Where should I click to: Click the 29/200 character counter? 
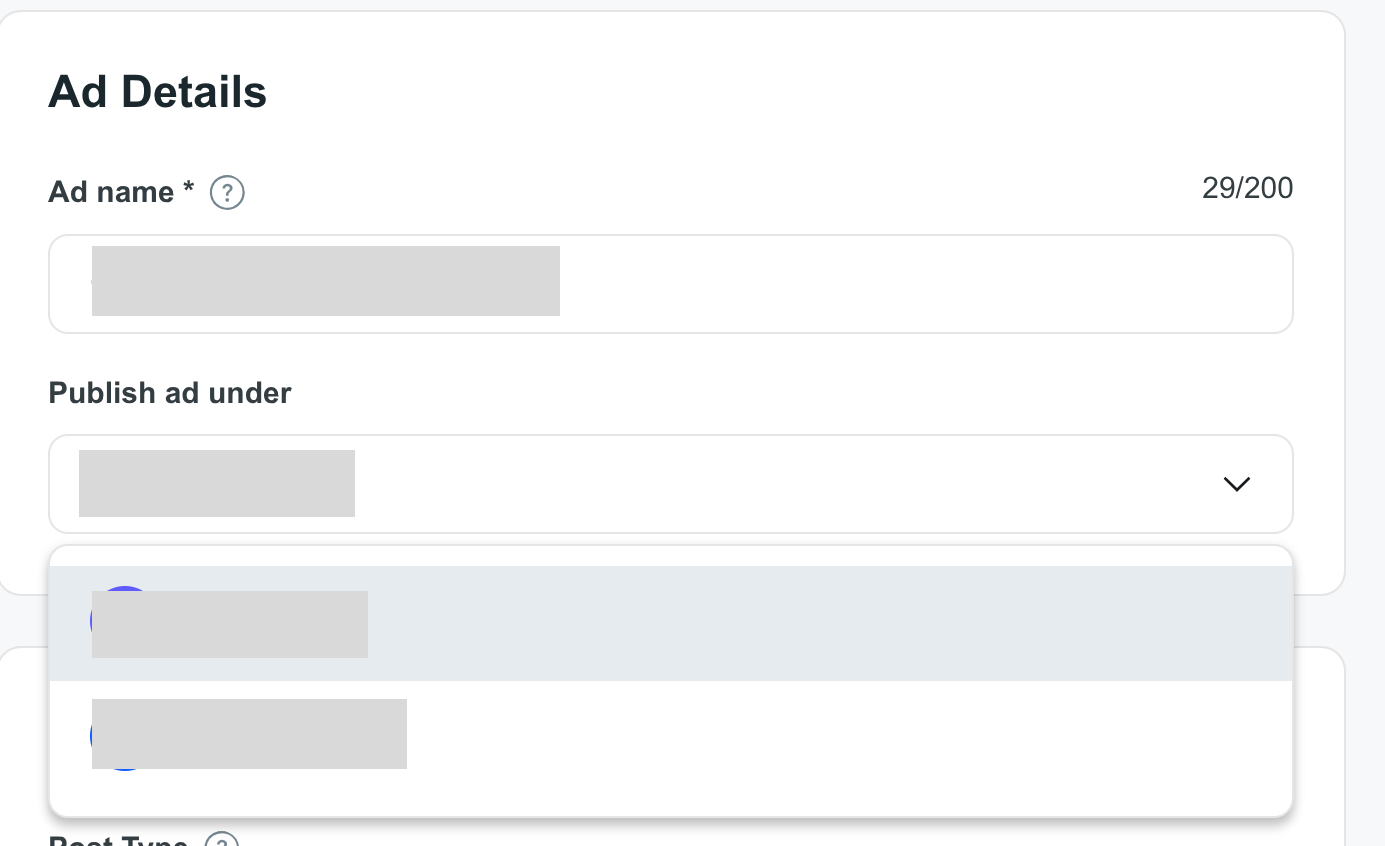tap(1247, 188)
